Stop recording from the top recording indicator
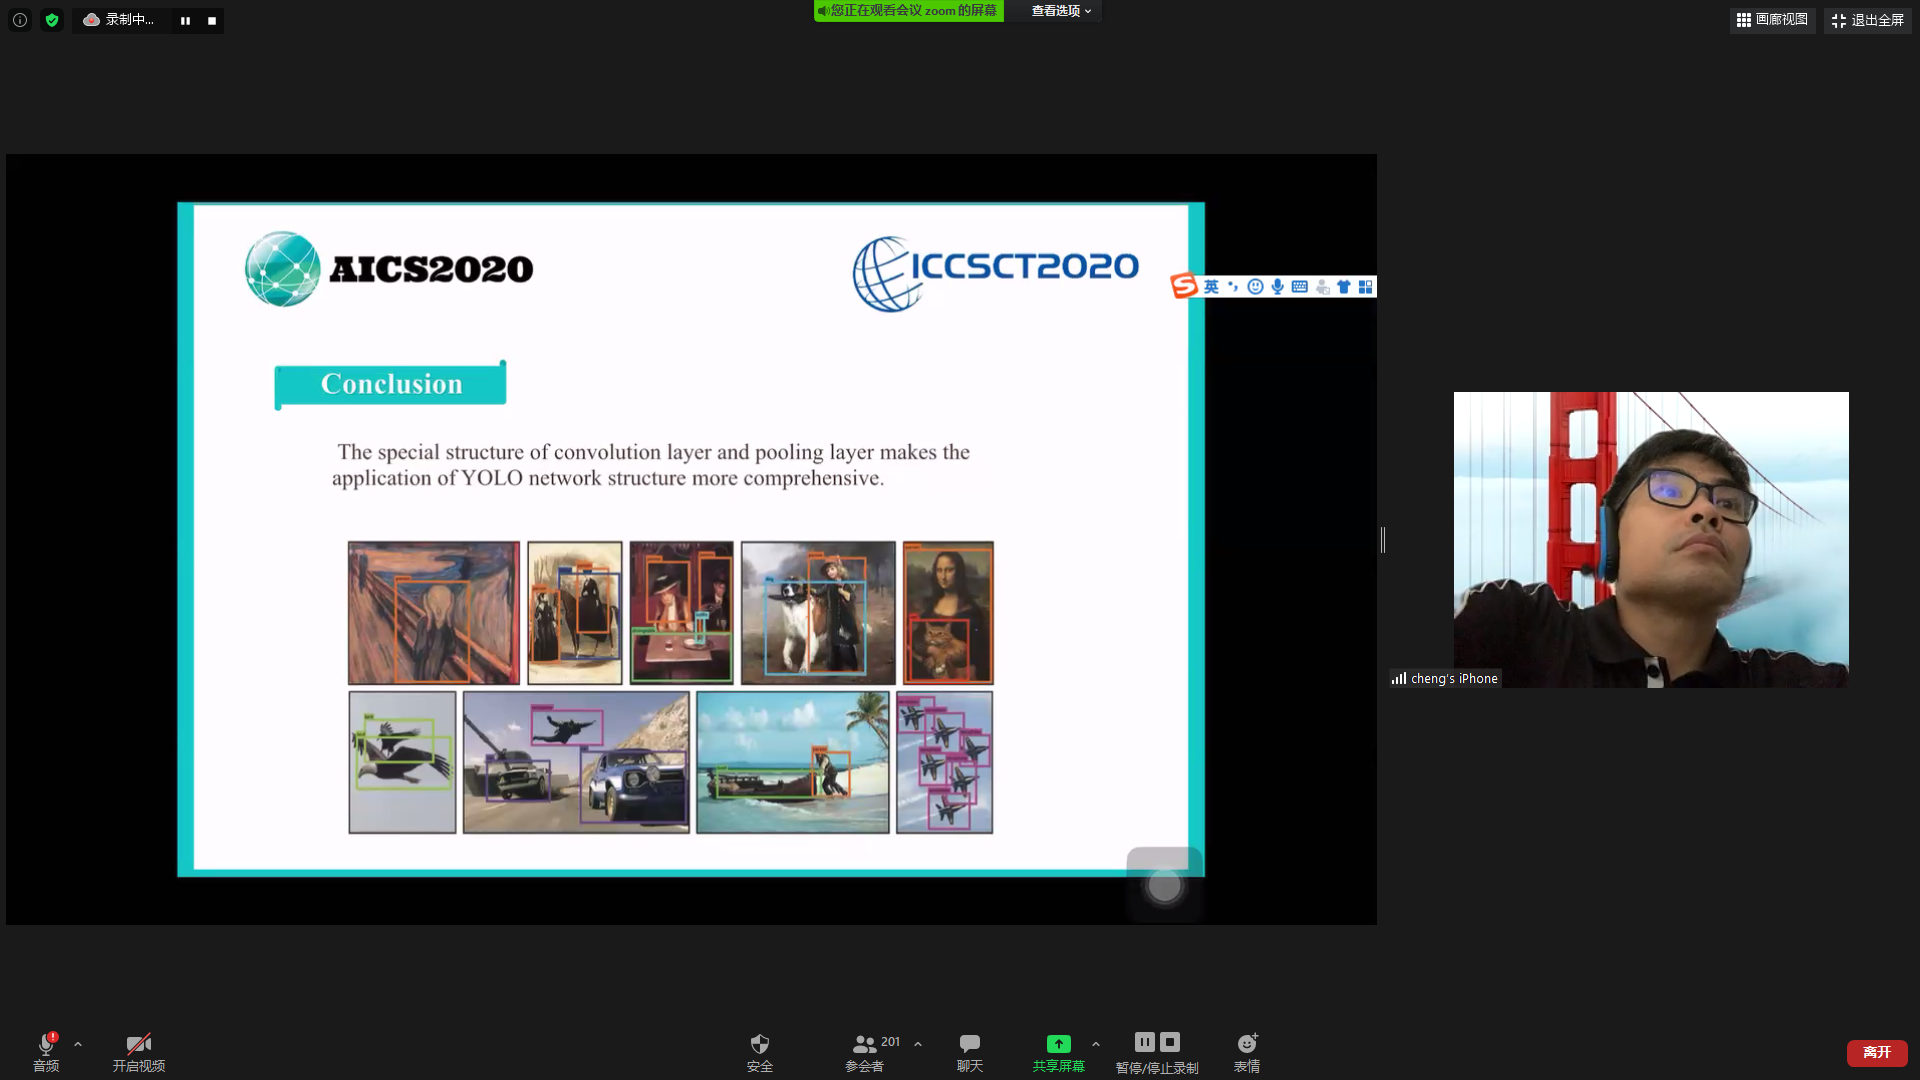Image resolution: width=1920 pixels, height=1080 pixels. pos(212,20)
